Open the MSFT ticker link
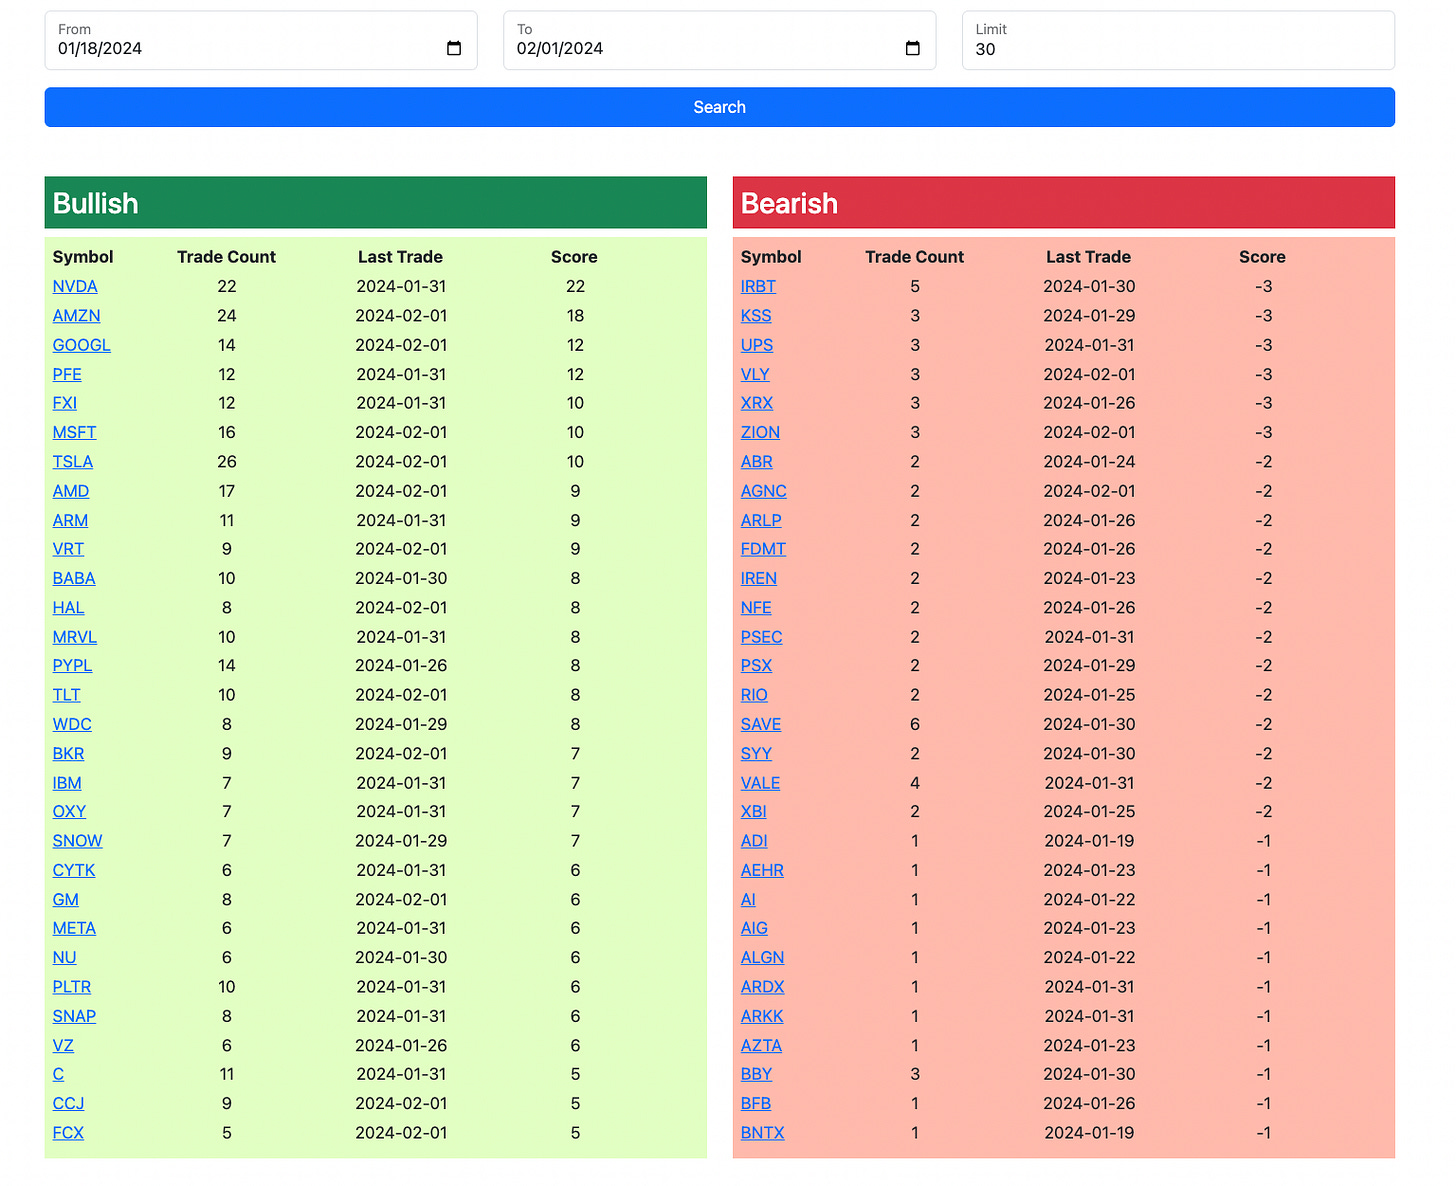The image size is (1456, 1186). (x=75, y=432)
